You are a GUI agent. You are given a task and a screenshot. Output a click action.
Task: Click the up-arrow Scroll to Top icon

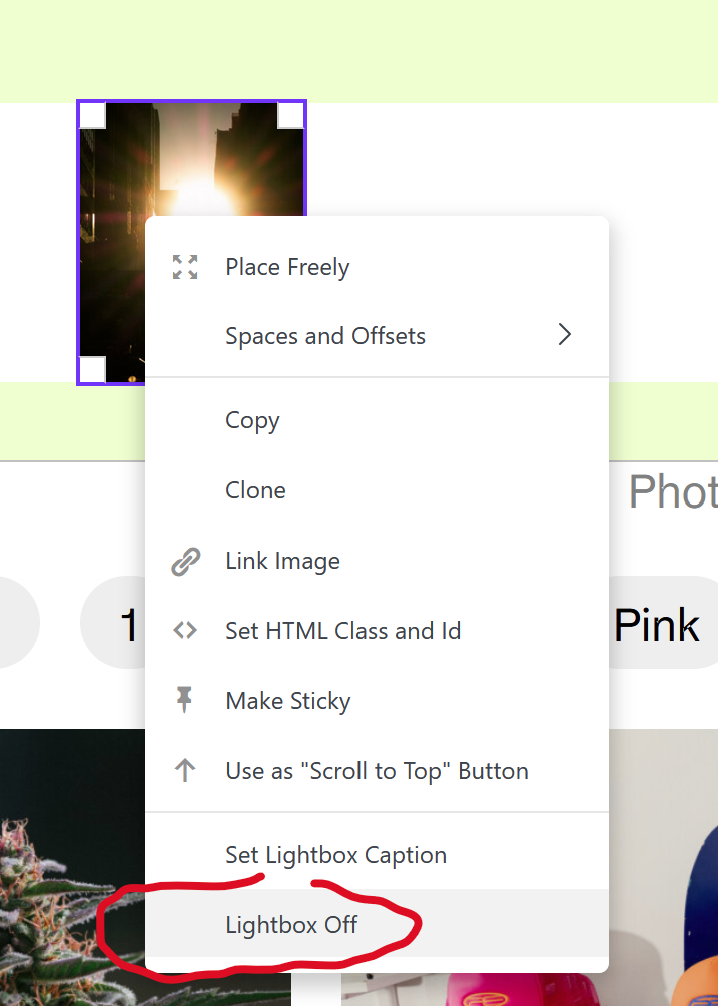[185, 771]
